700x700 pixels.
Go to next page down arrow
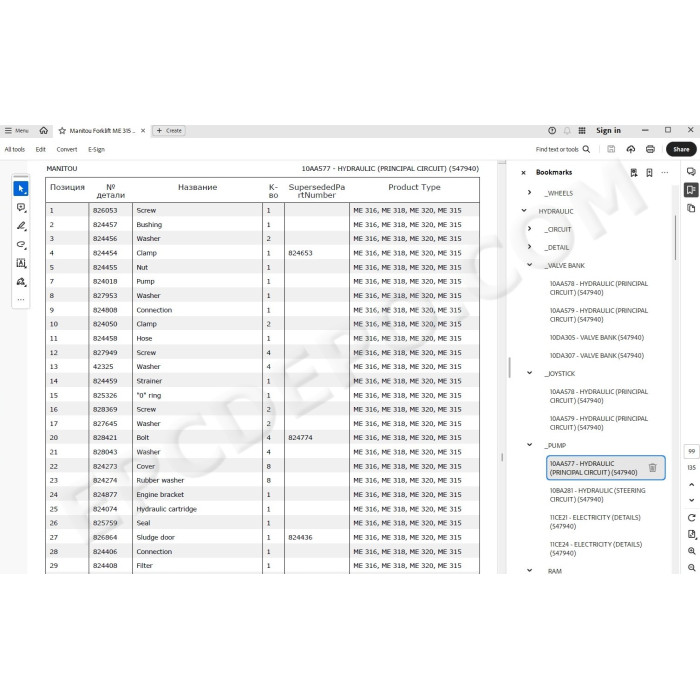[692, 500]
